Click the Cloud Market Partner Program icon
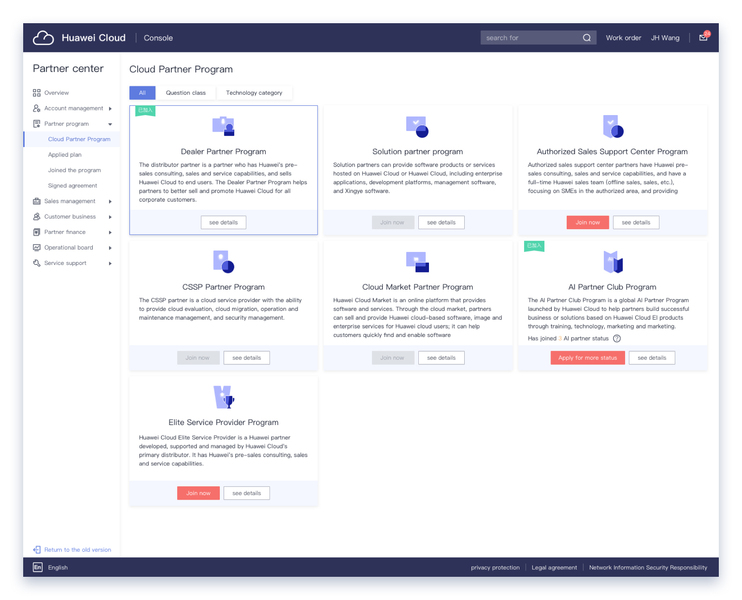This screenshot has width=742, height=600. (x=417, y=262)
